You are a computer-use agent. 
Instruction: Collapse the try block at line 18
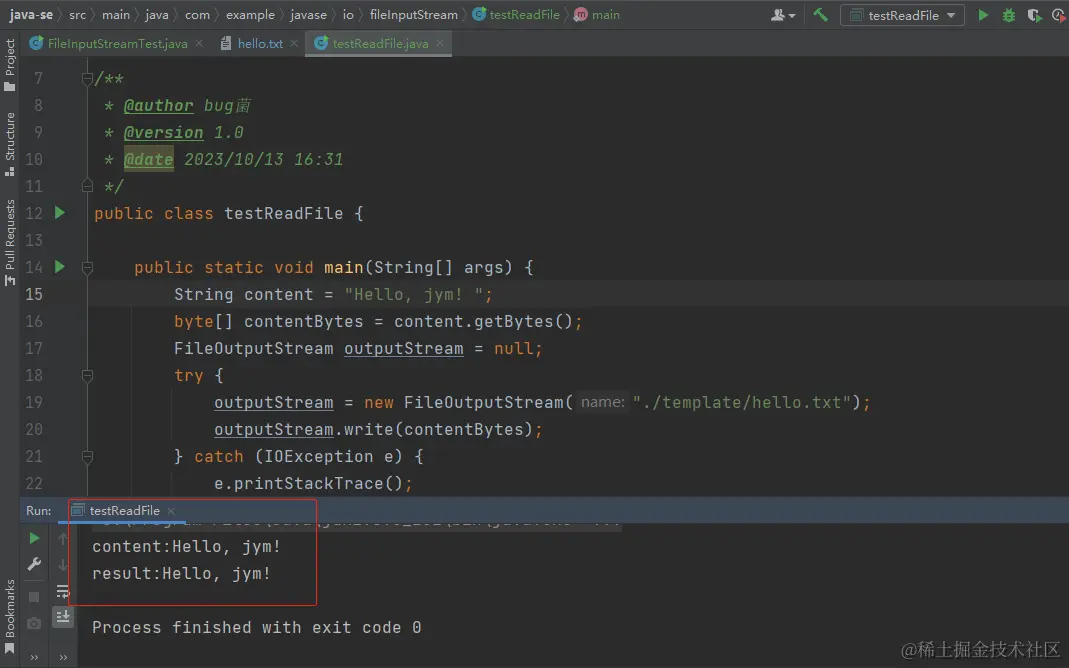pos(87,375)
